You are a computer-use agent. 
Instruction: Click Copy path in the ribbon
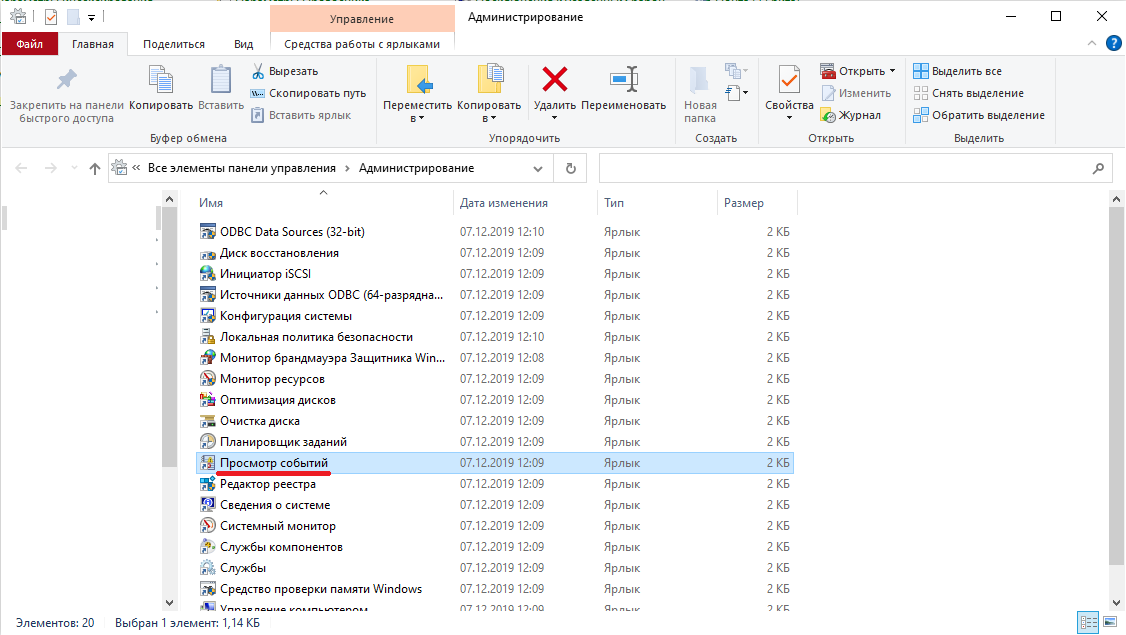point(308,93)
